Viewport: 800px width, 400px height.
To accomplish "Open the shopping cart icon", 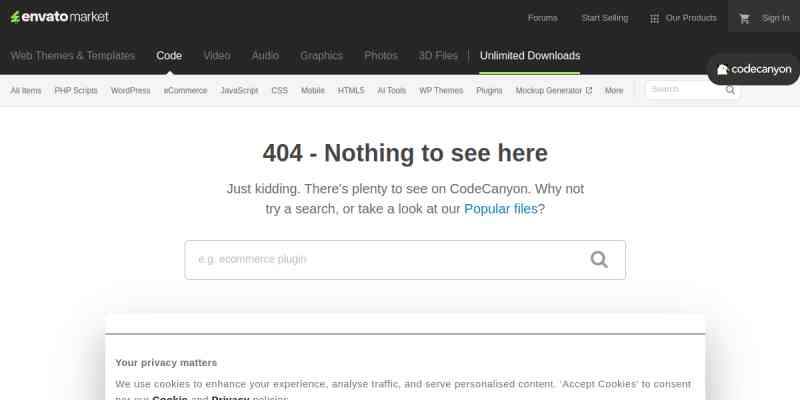I will pyautogui.click(x=744, y=18).
